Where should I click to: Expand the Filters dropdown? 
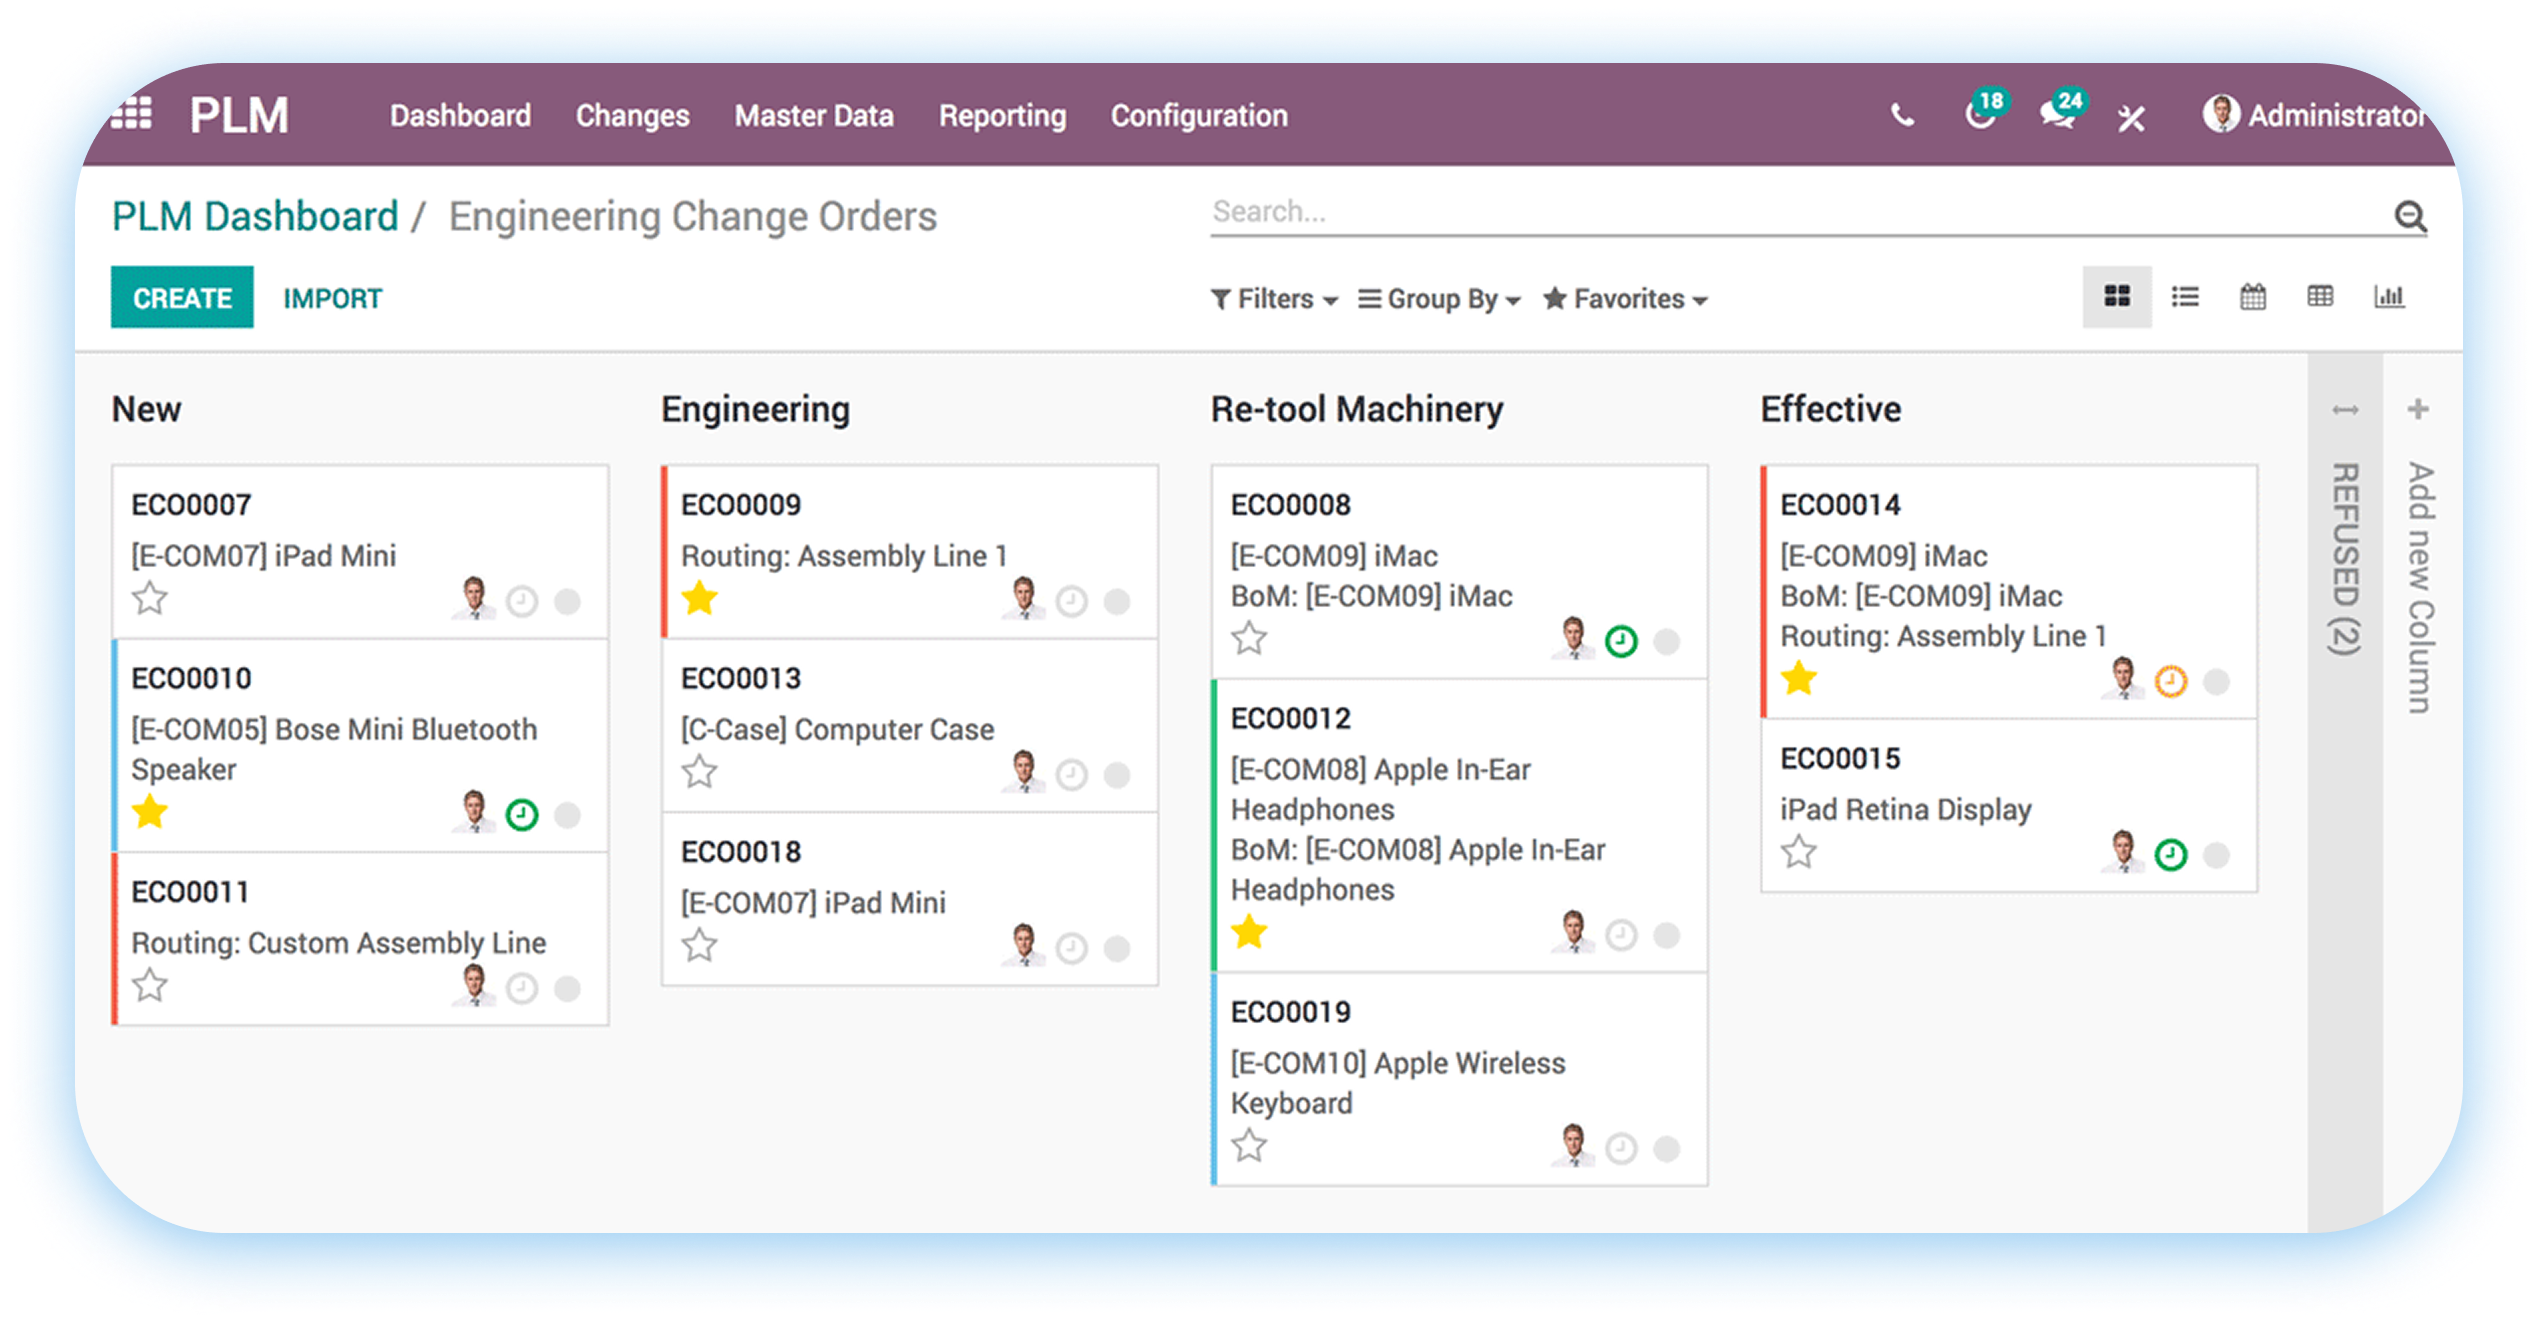tap(1274, 299)
